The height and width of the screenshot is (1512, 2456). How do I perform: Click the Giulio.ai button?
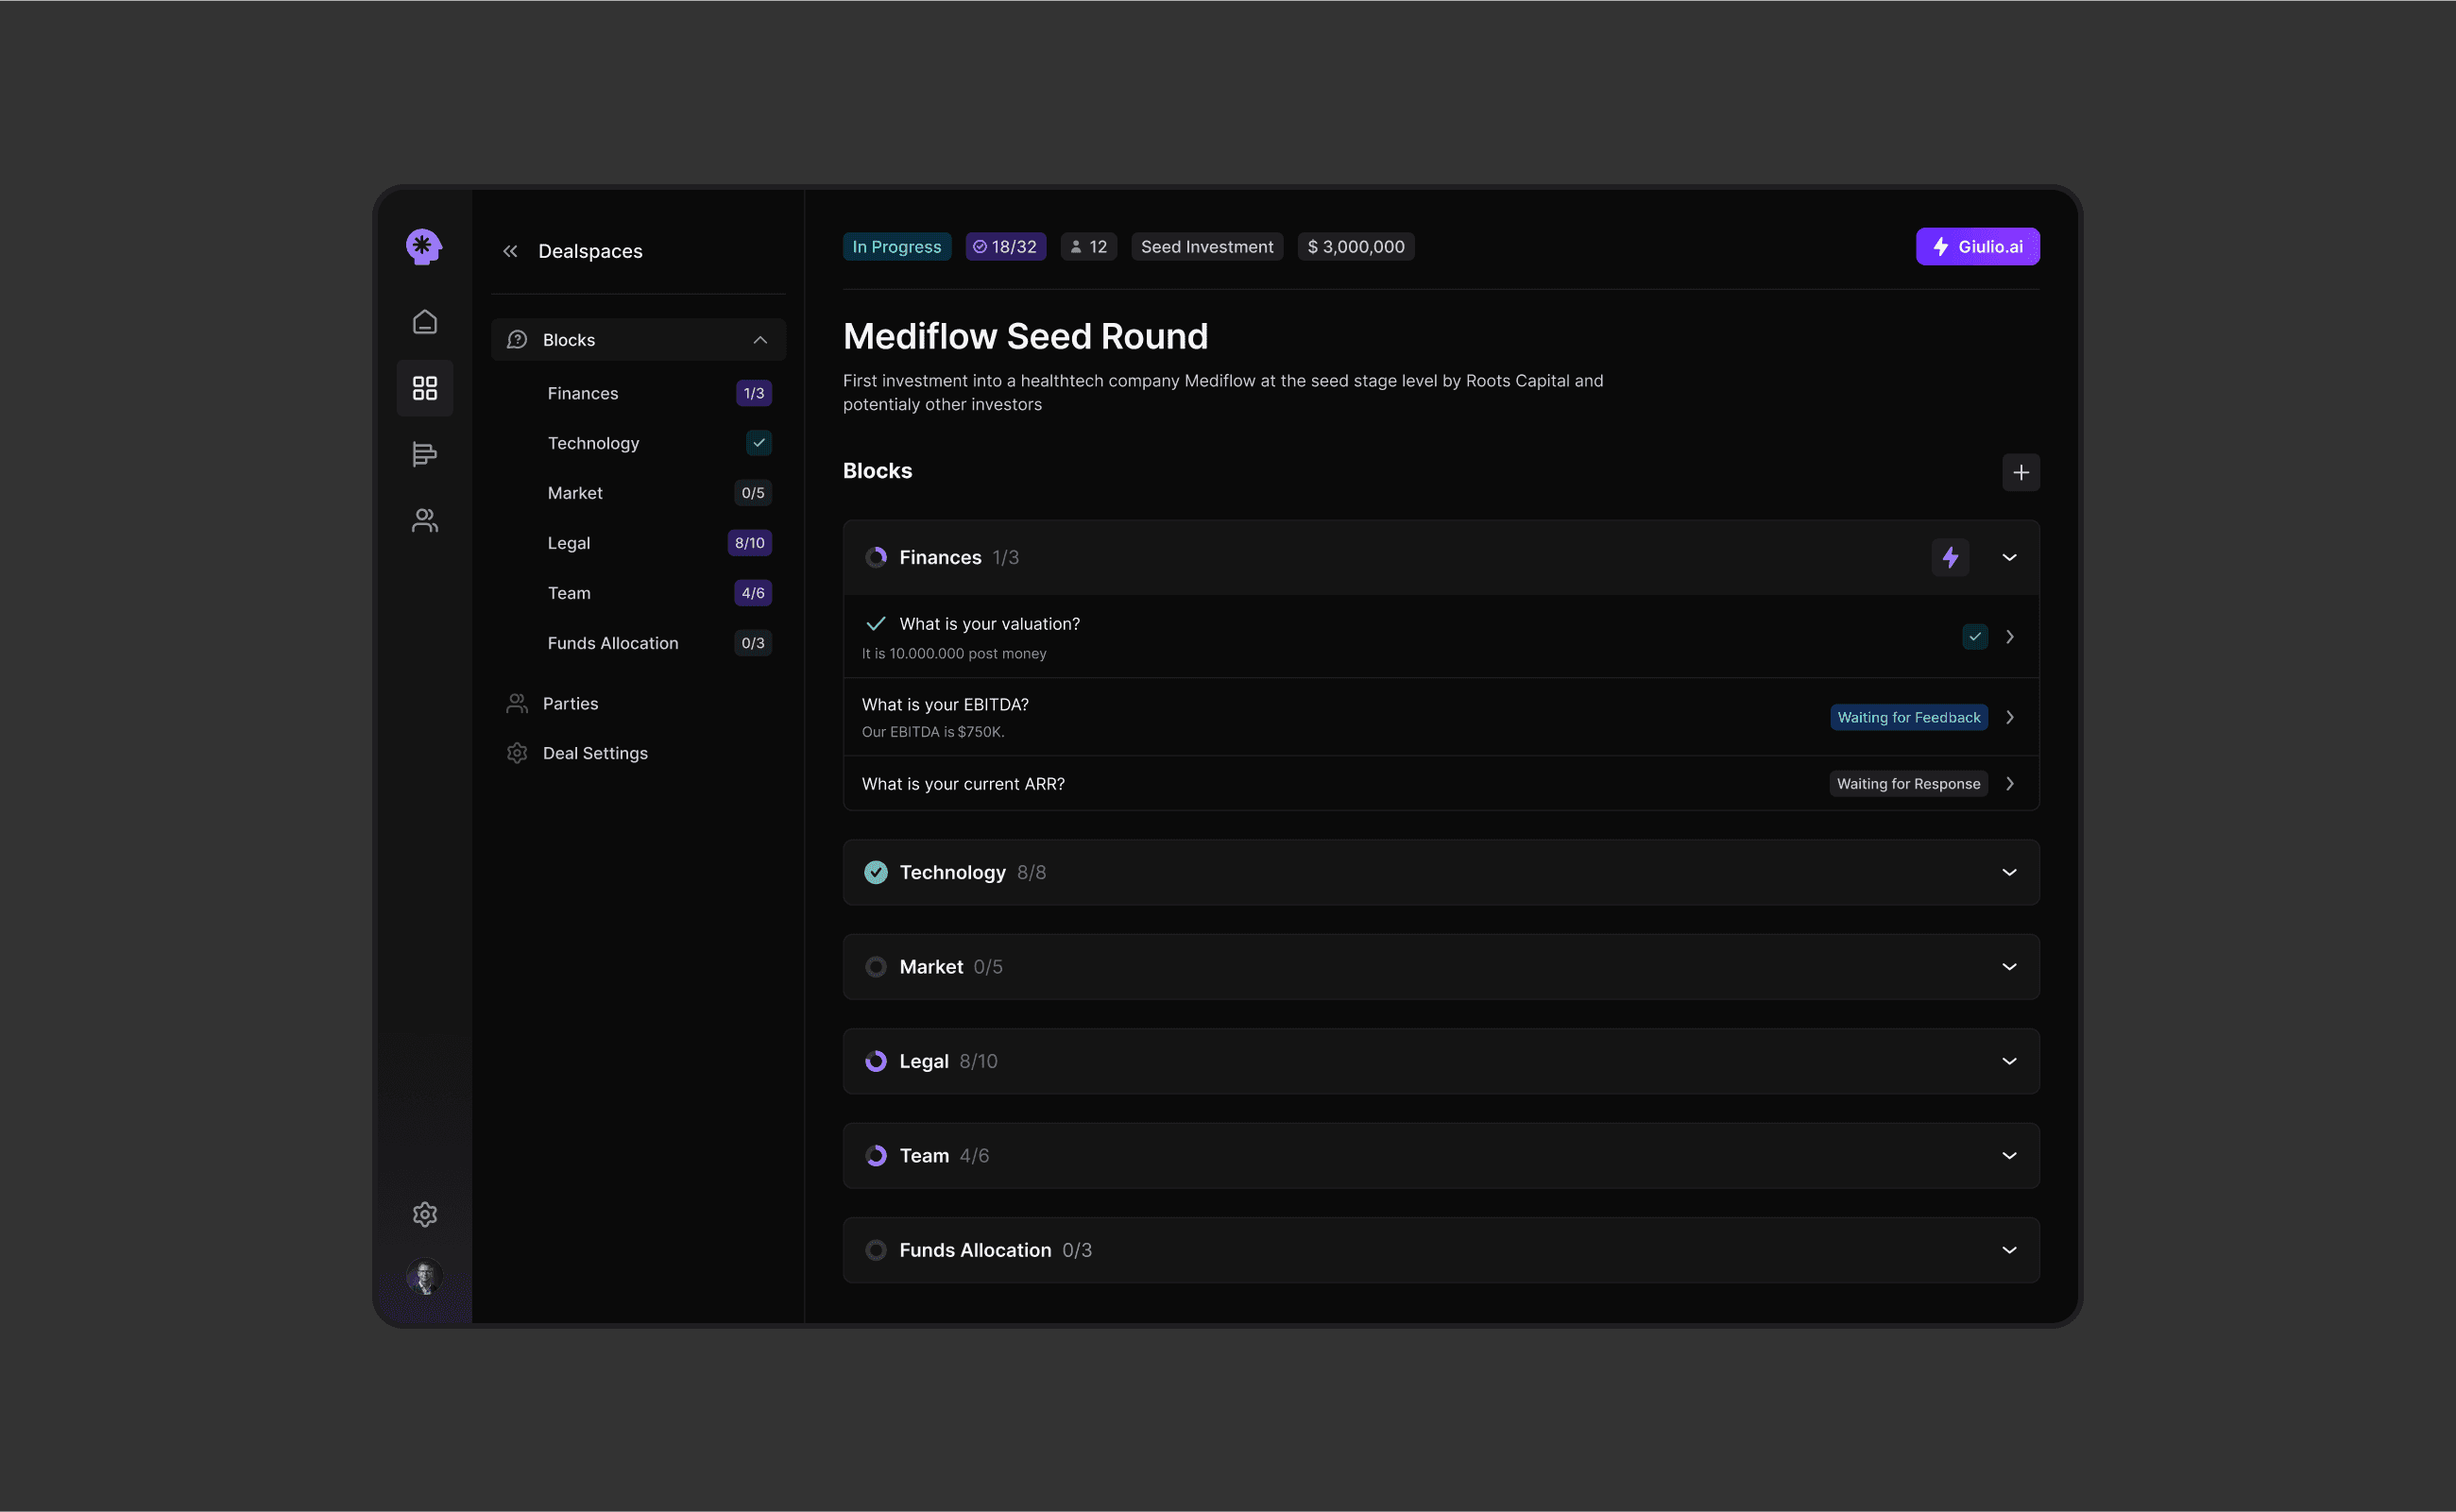click(1976, 247)
